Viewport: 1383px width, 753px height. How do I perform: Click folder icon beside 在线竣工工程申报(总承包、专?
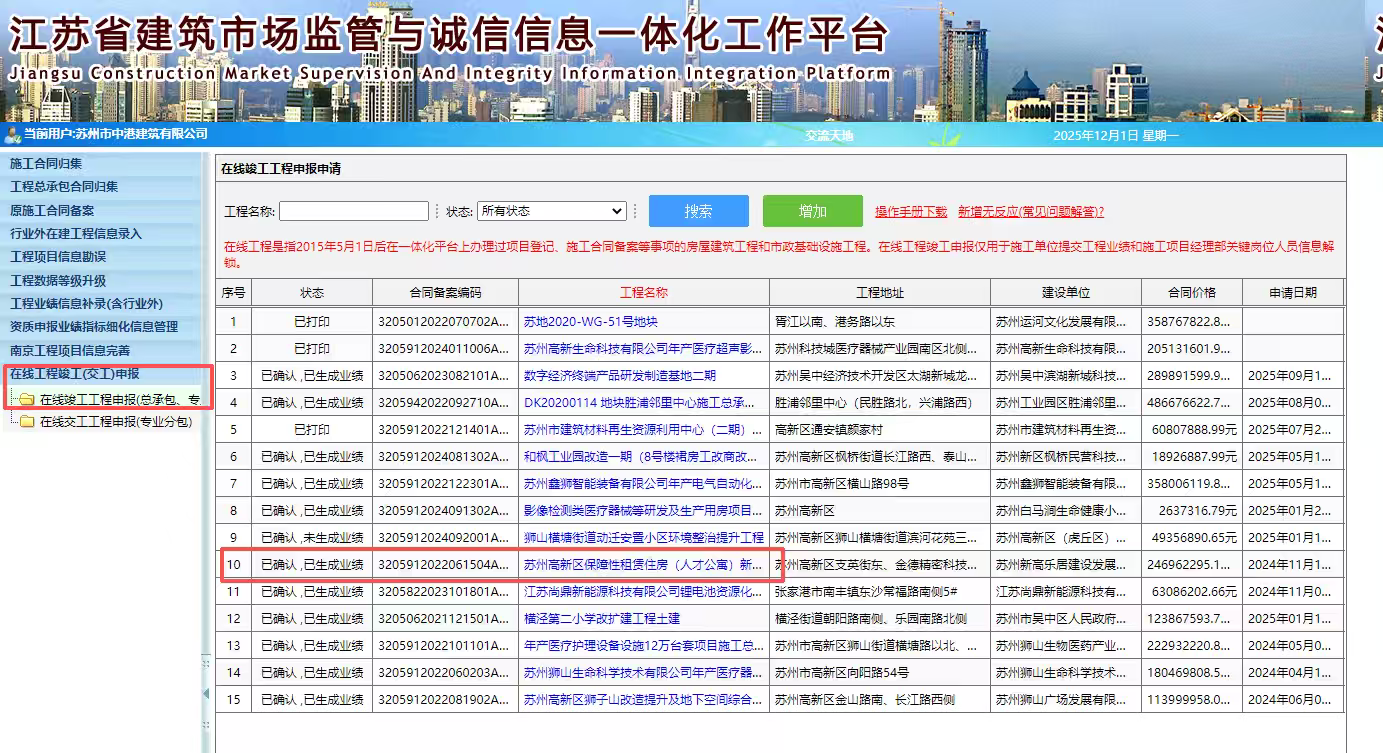point(27,400)
